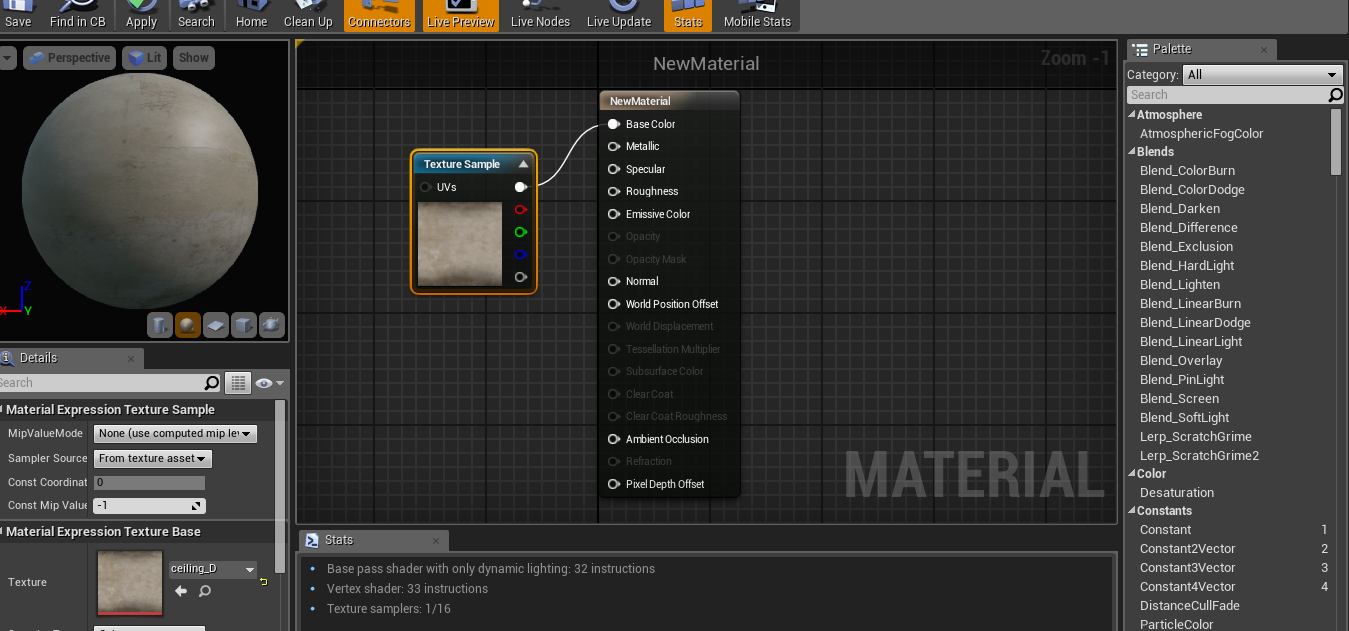
Task: Click the ceiling_D texture thumbnail in Details
Action: (130, 583)
